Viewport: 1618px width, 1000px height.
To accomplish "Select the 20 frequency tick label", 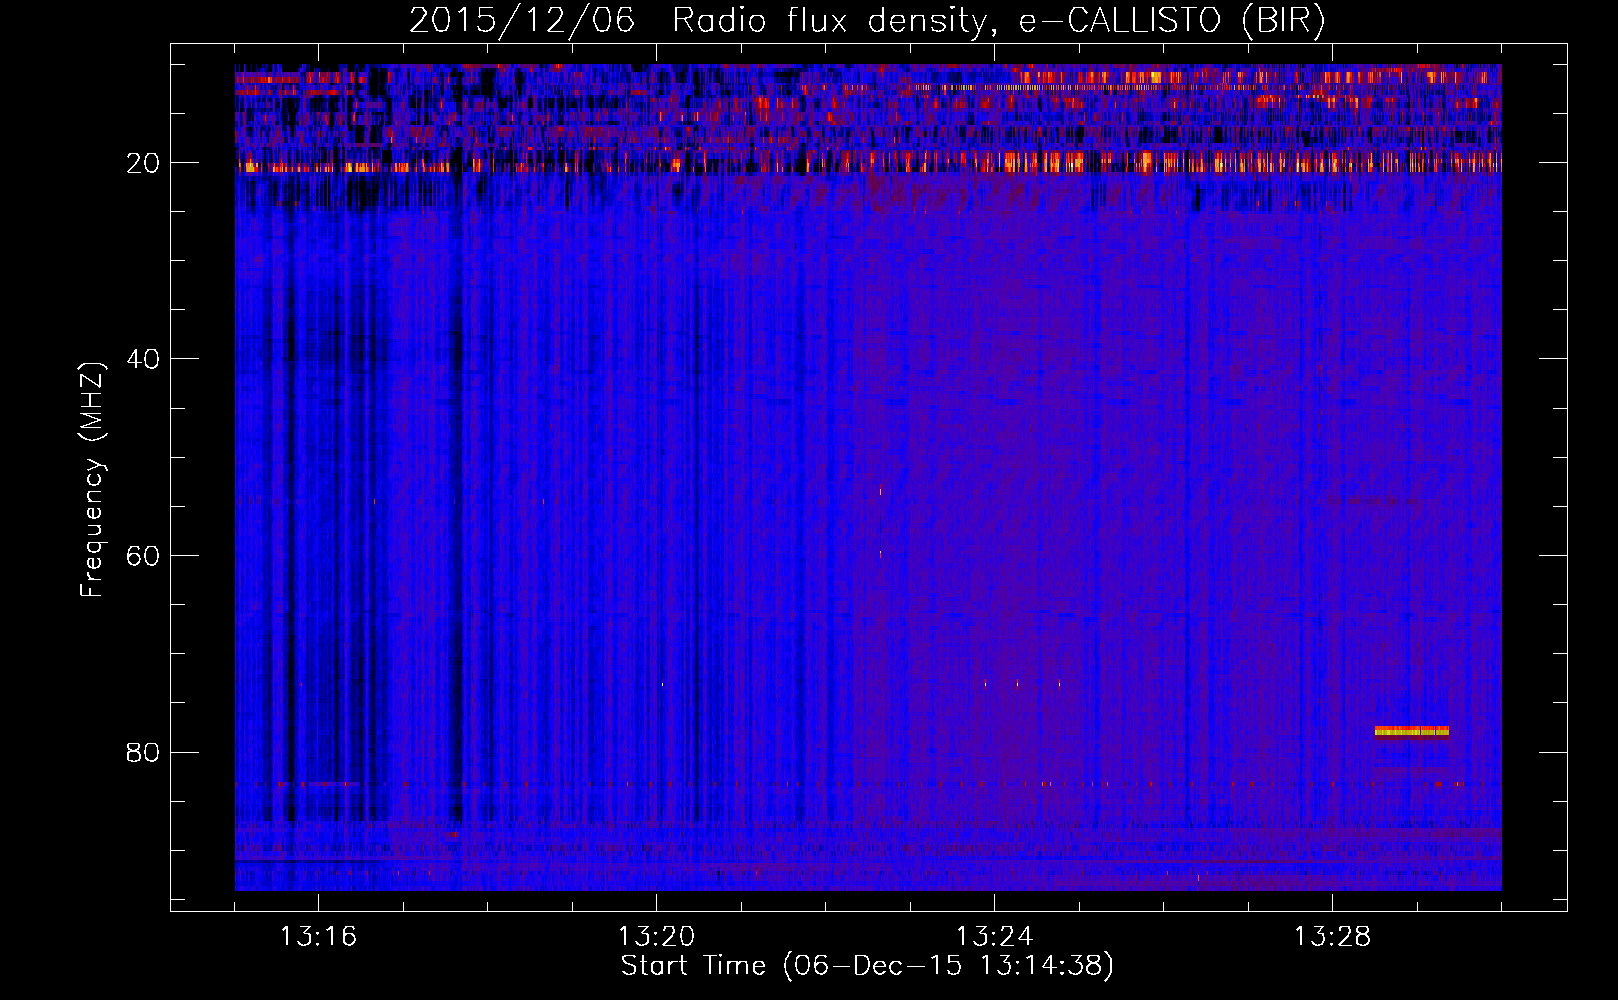I will [x=144, y=162].
